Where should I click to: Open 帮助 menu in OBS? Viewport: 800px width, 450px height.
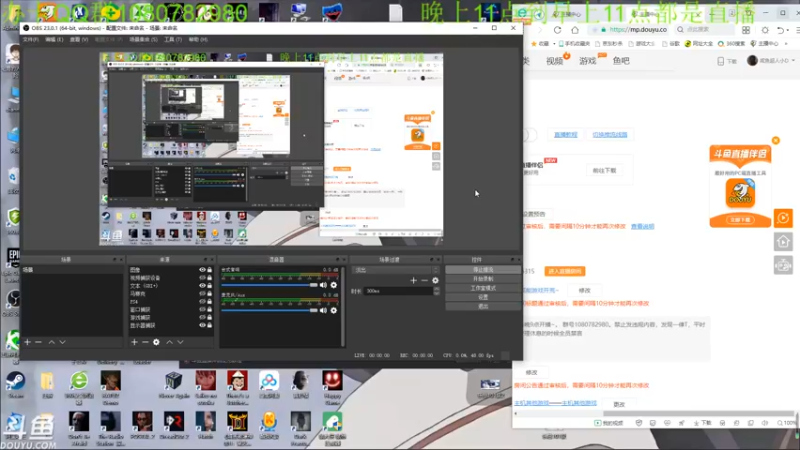[198, 39]
